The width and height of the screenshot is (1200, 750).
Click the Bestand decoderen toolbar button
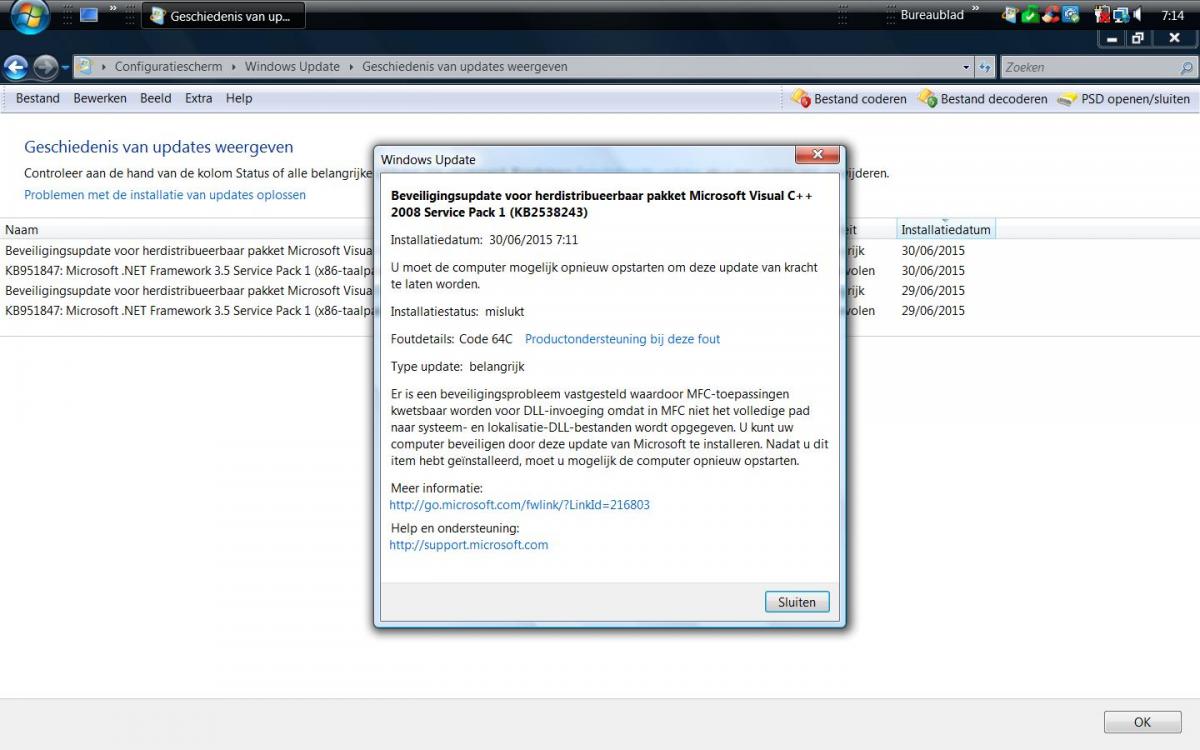983,99
